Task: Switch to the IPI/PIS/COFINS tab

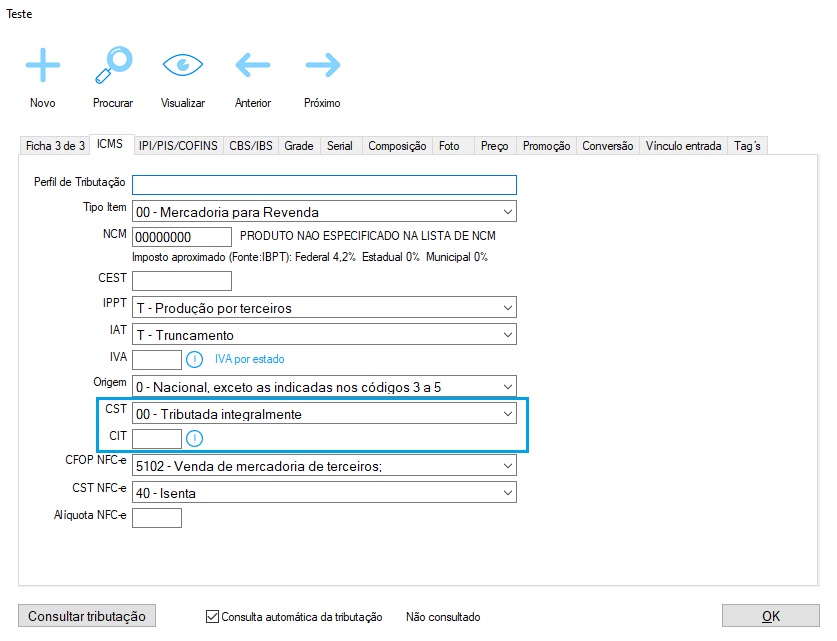Action: [179, 146]
